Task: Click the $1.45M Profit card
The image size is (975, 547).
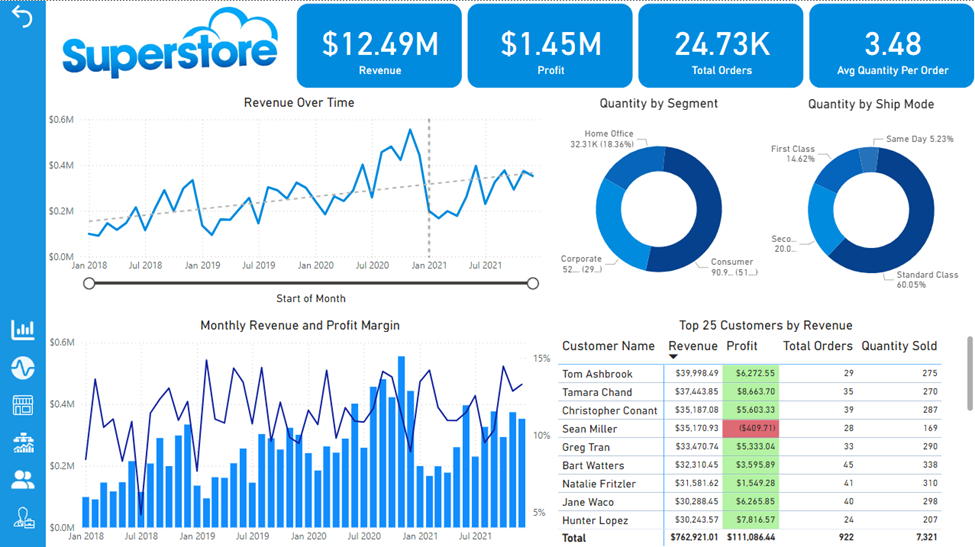Action: (x=550, y=45)
